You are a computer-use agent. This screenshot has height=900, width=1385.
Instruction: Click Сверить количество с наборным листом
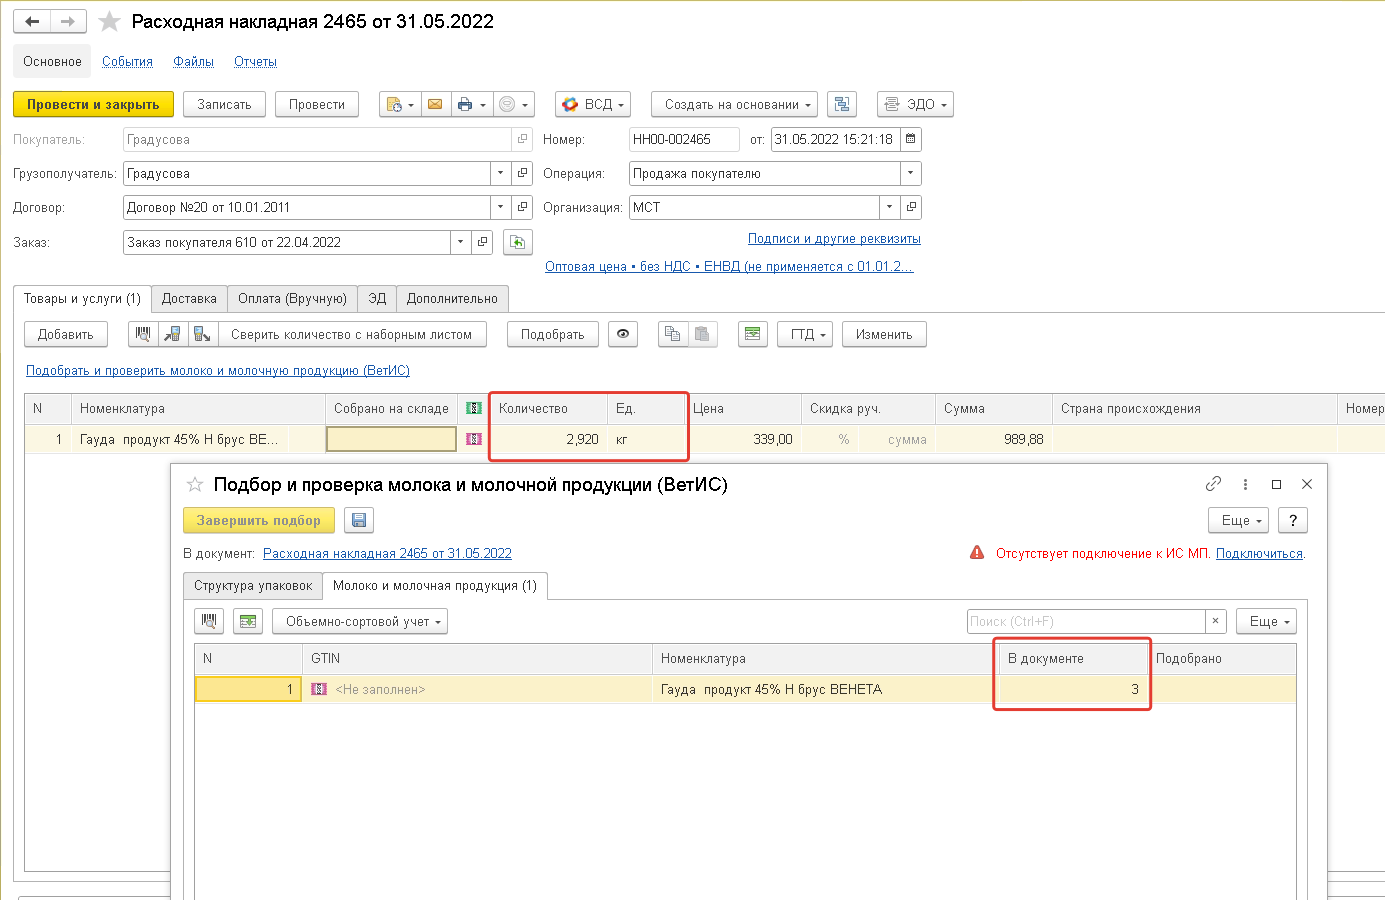(351, 334)
